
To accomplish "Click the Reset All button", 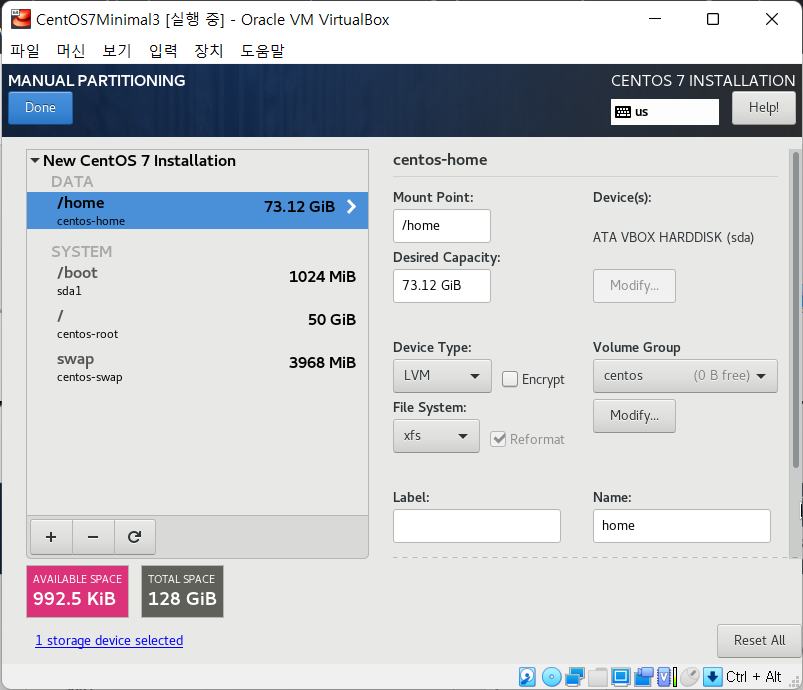I will 759,640.
